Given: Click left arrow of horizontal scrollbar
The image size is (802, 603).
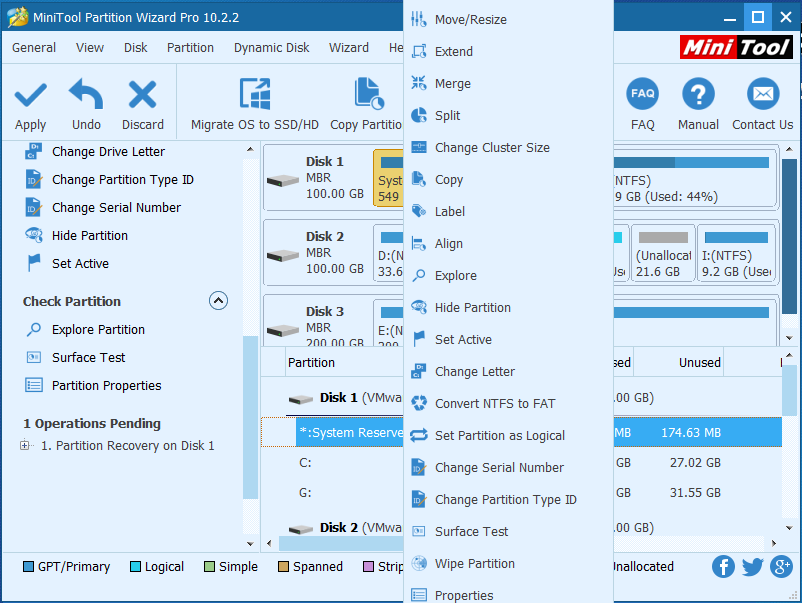Looking at the screenshot, I should tap(270, 543).
